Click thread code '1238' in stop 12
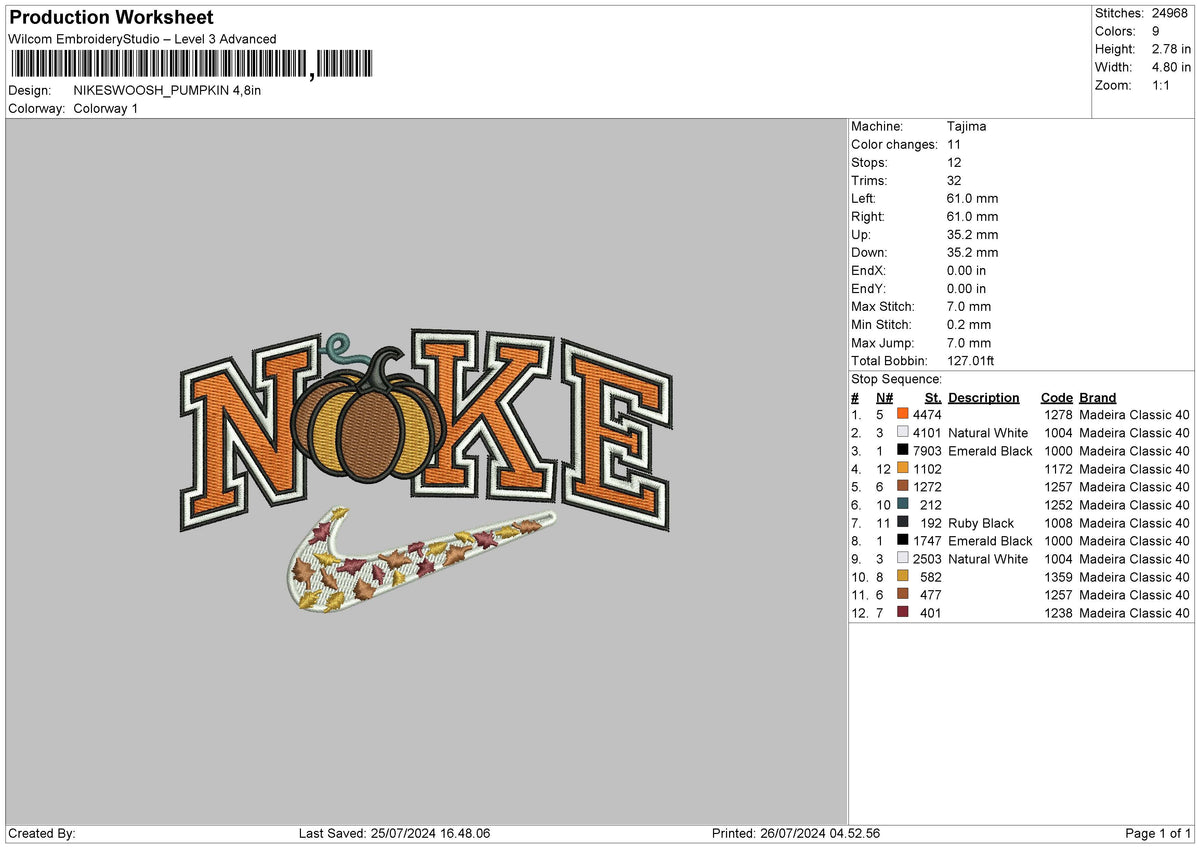 pos(1058,613)
